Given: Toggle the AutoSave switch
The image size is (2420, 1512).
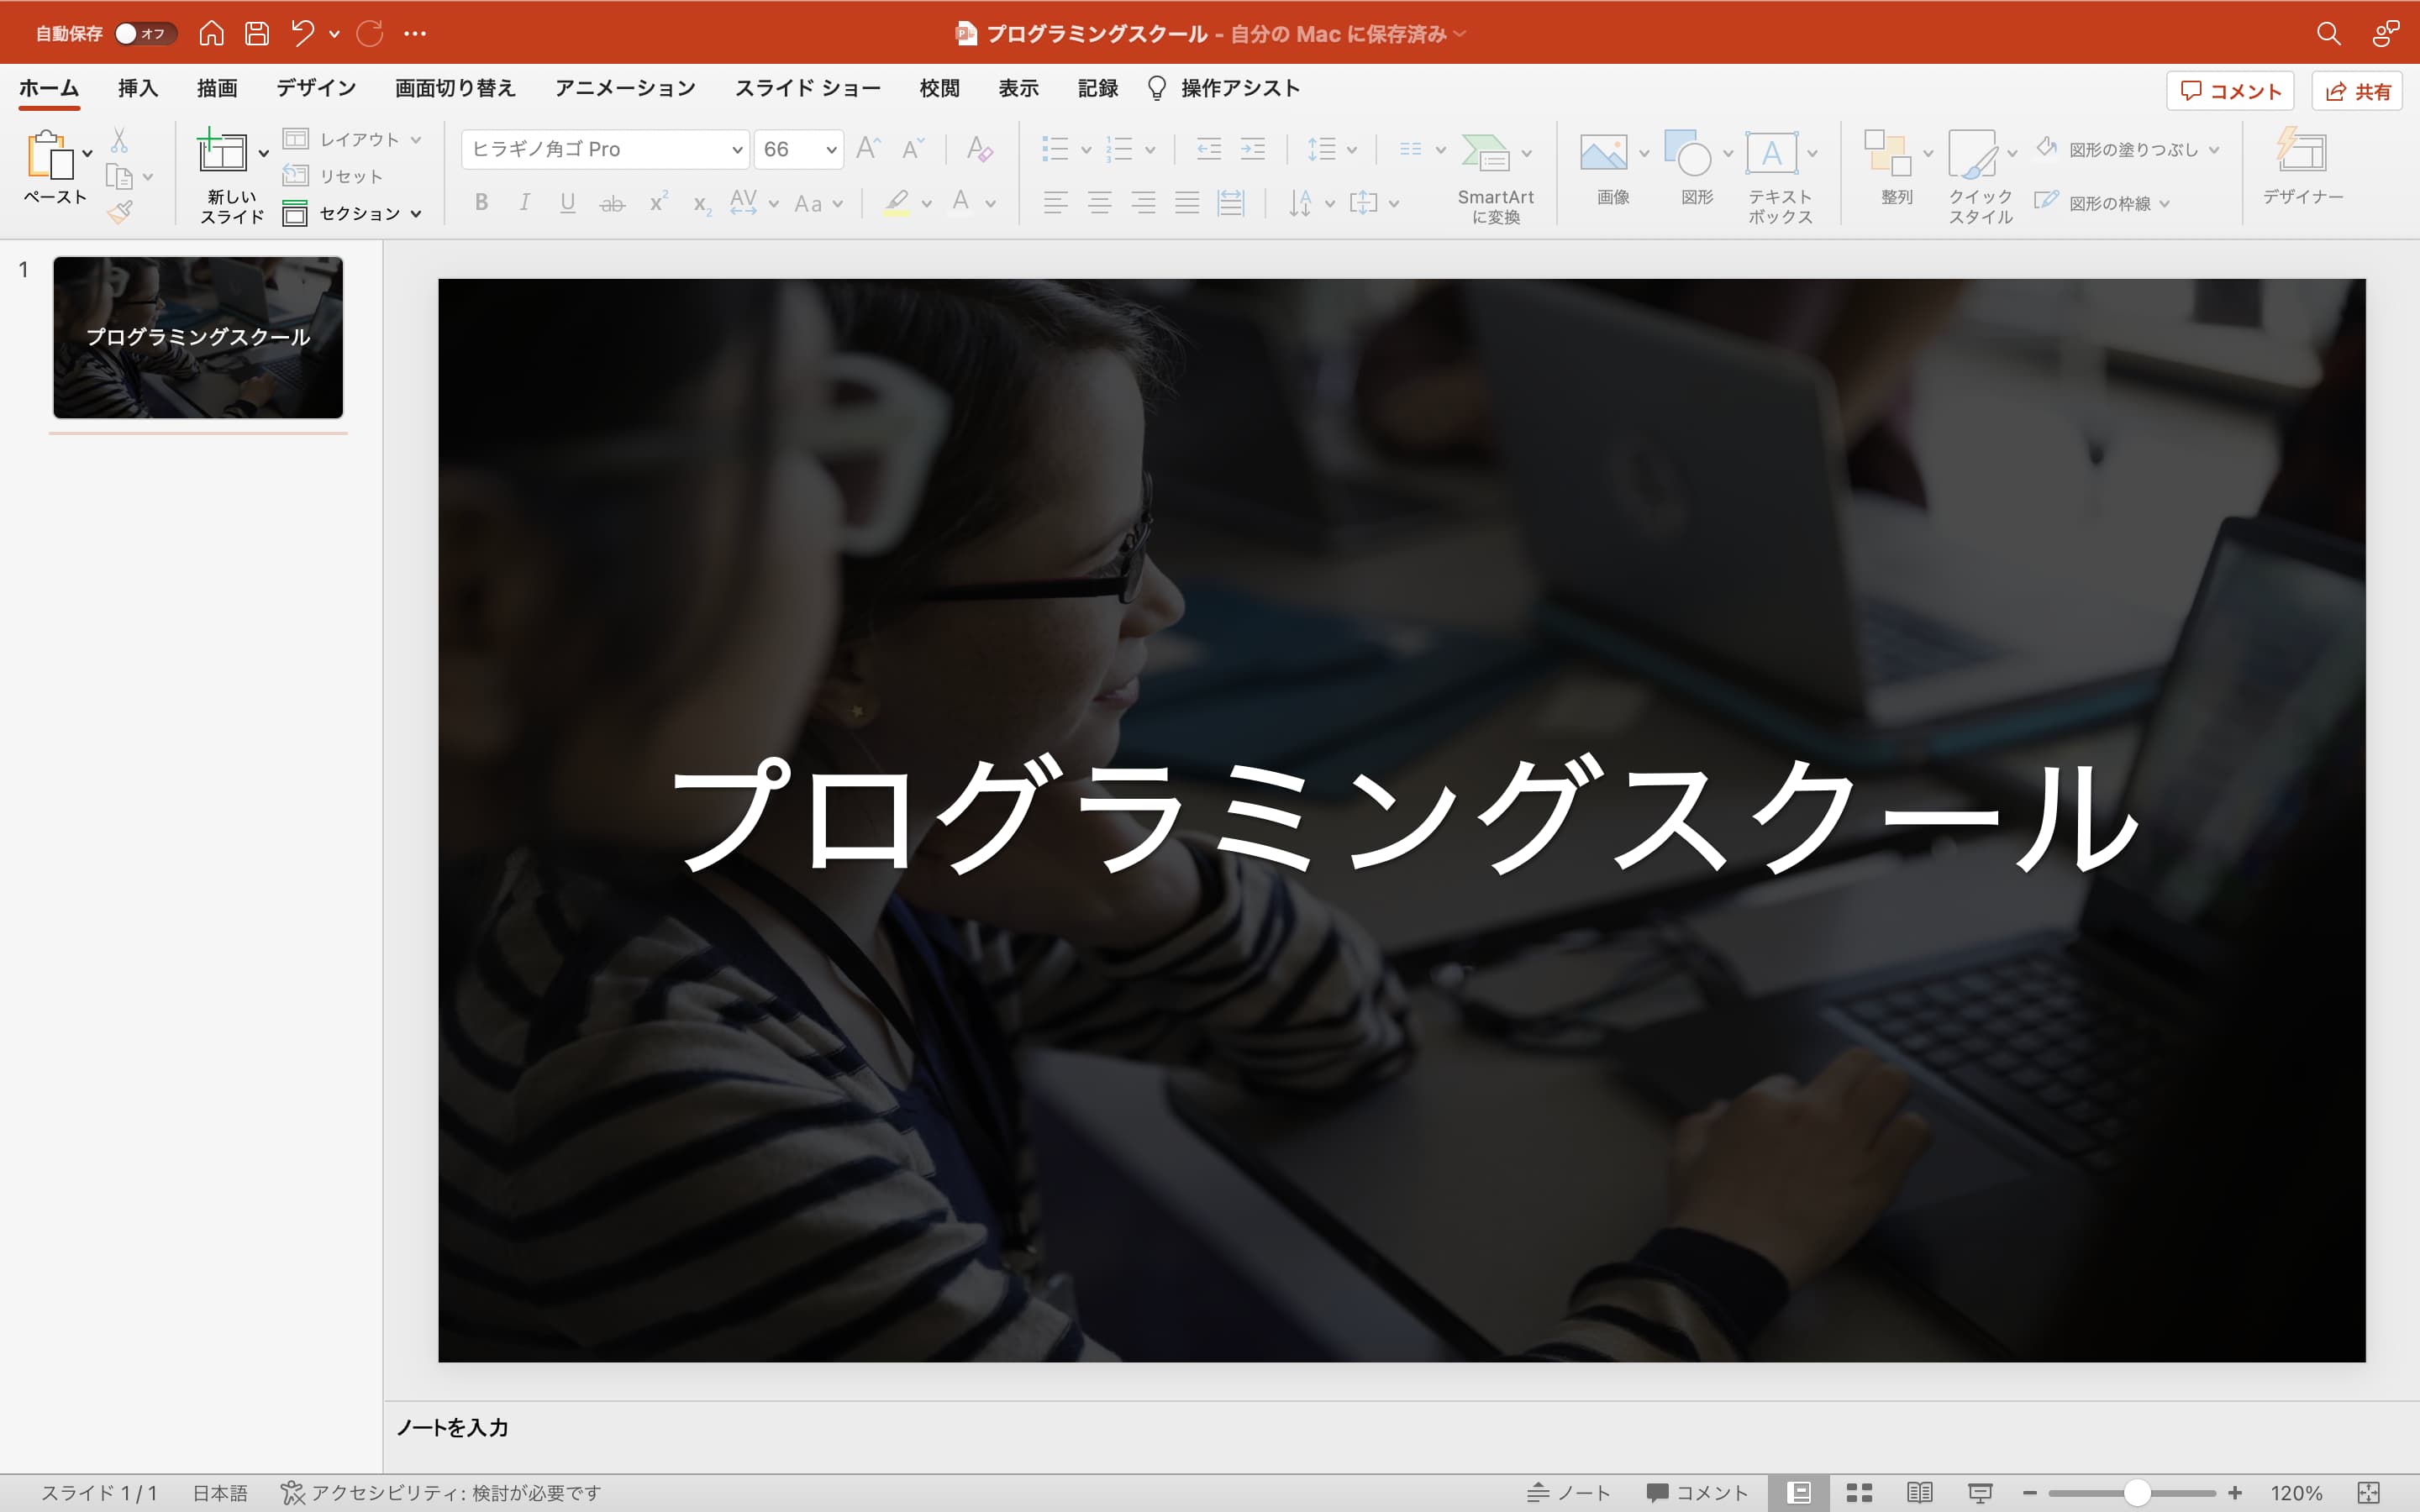Looking at the screenshot, I should 145,33.
